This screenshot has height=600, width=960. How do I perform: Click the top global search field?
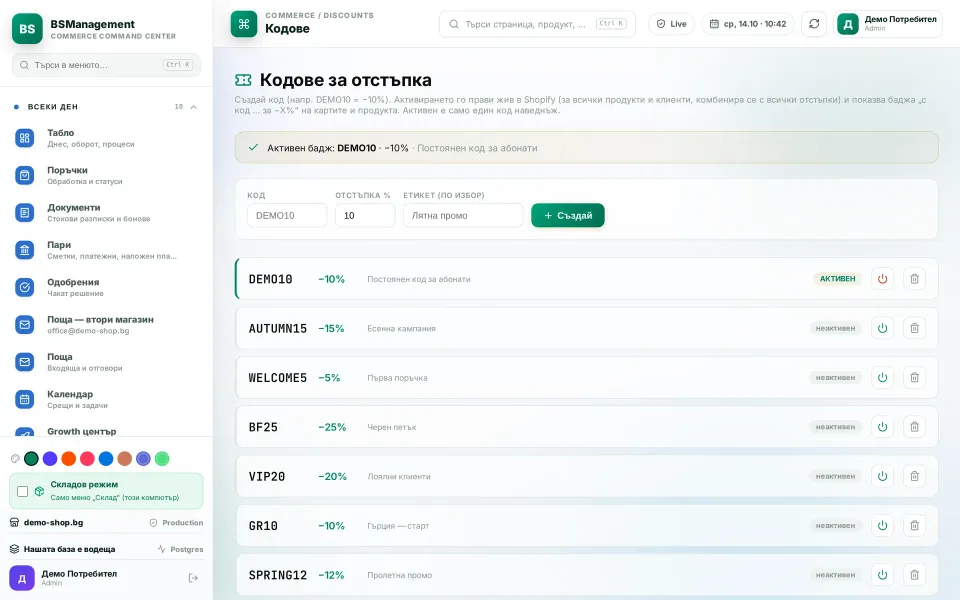538,24
